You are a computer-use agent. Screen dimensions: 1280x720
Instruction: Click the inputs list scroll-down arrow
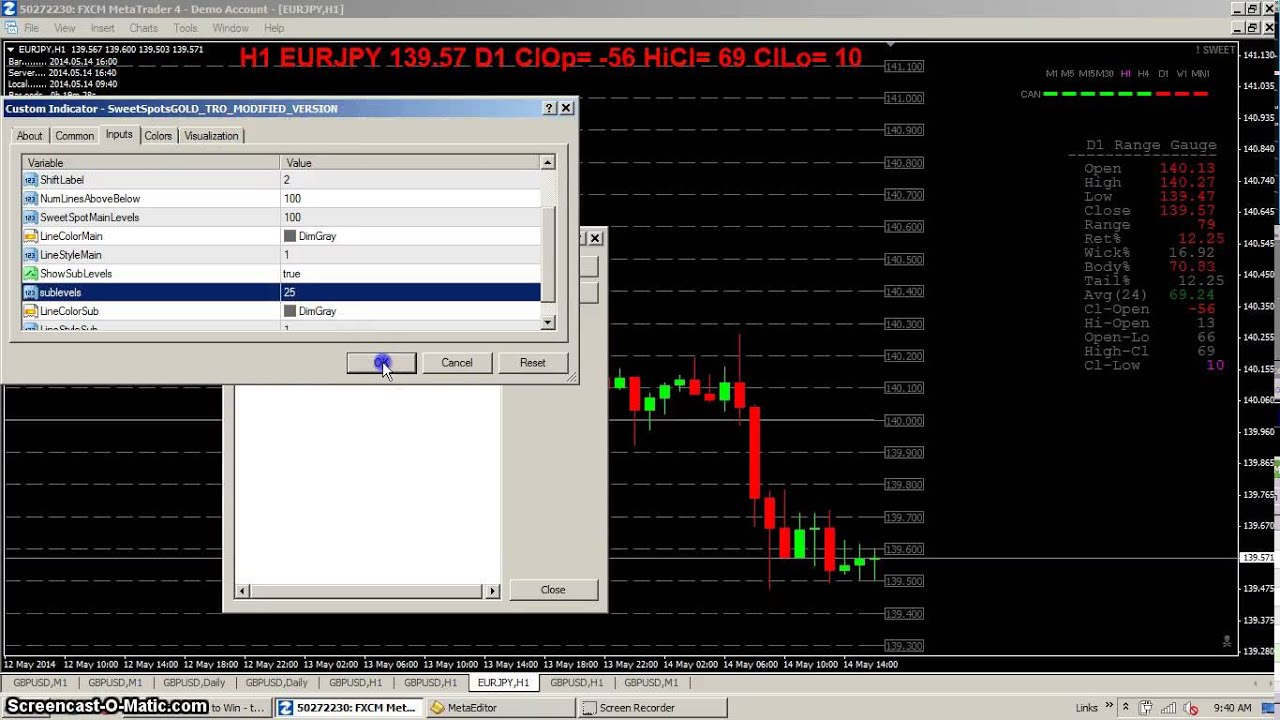[548, 322]
